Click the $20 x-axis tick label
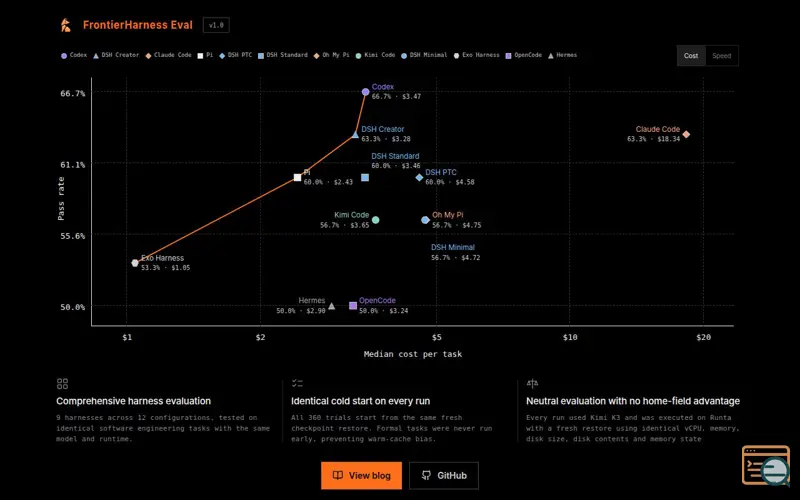800x500 pixels. pos(703,337)
